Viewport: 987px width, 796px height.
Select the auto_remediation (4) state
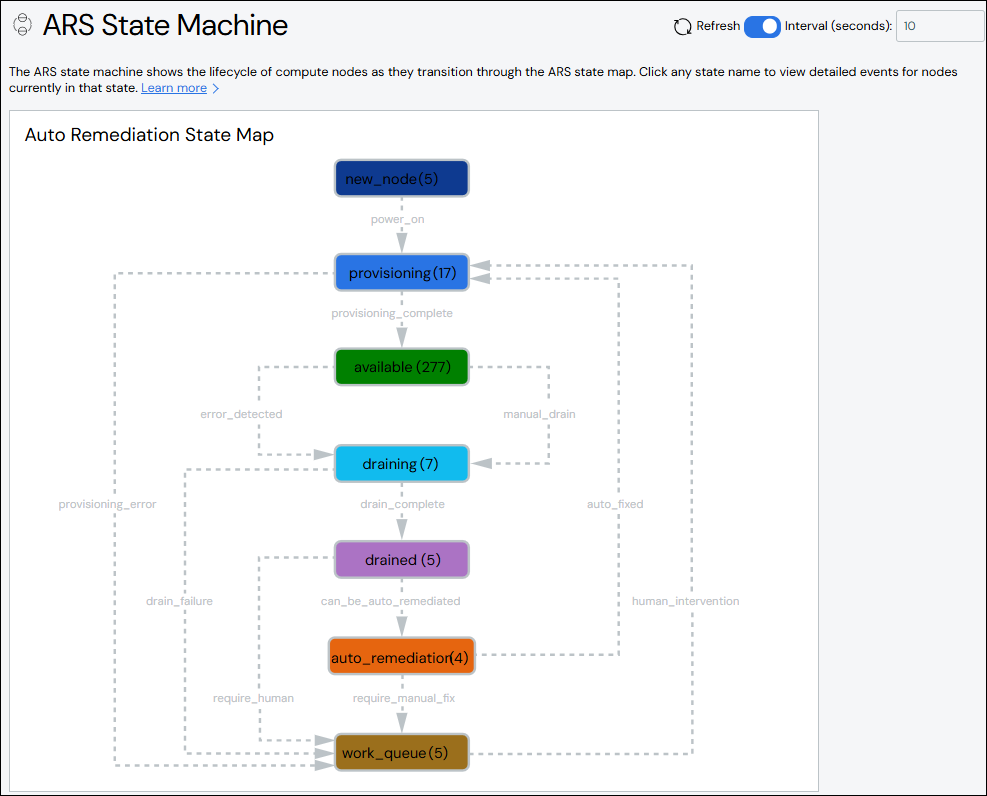point(402,656)
